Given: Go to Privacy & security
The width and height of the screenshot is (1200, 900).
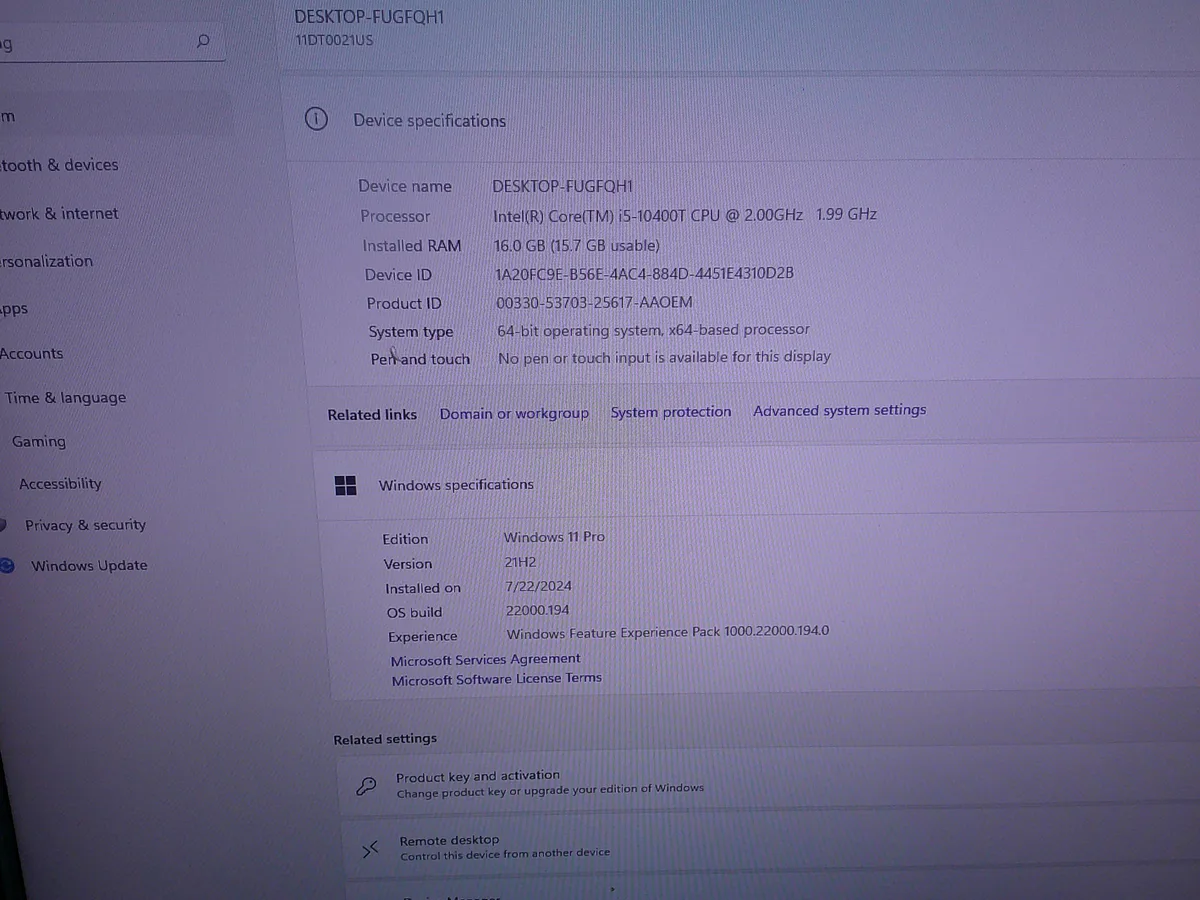Looking at the screenshot, I should (x=85, y=525).
